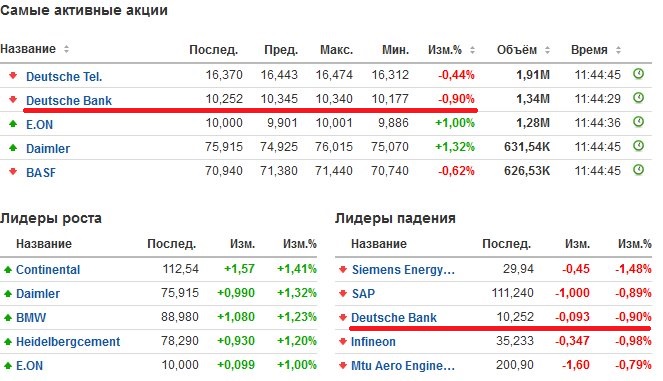Sort table by Название column arrows
The width and height of the screenshot is (663, 381).
(66, 49)
